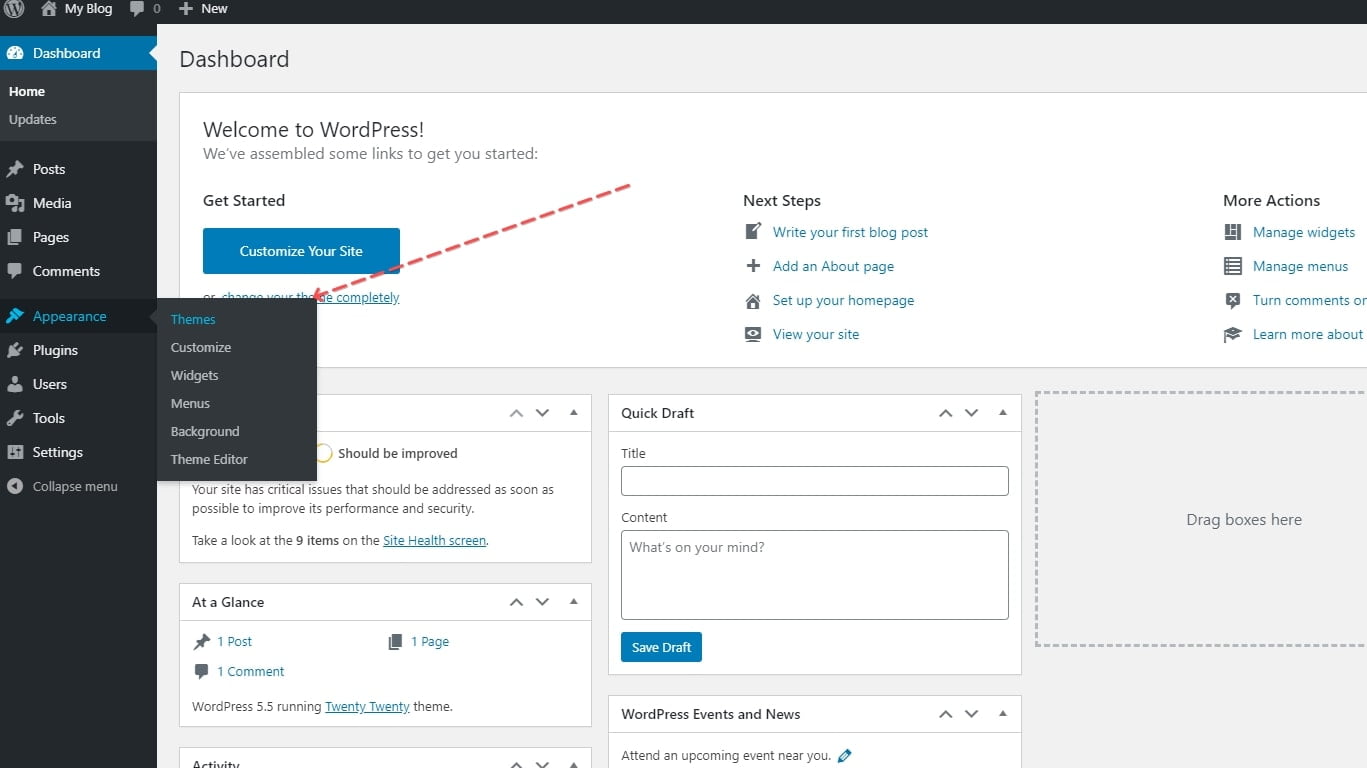Image resolution: width=1367 pixels, height=768 pixels.
Task: Move At a Glance box up
Action: (x=516, y=602)
